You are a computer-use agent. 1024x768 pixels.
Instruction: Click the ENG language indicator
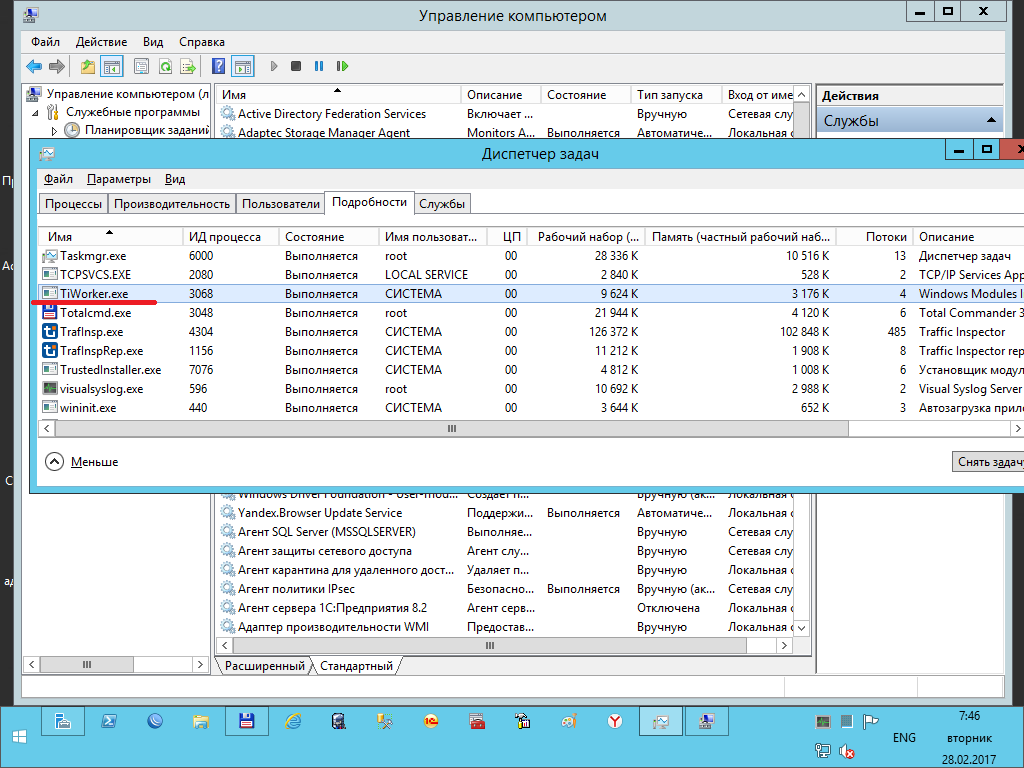click(x=904, y=737)
